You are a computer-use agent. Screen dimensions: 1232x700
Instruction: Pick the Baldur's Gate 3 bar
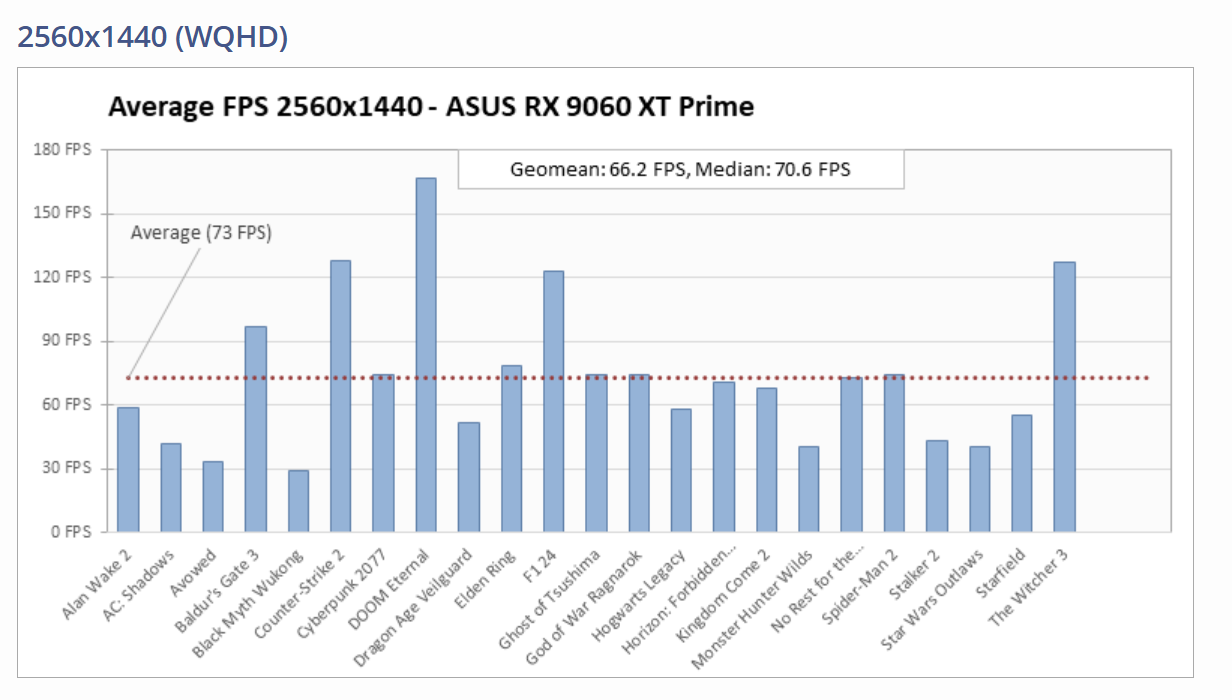point(256,429)
